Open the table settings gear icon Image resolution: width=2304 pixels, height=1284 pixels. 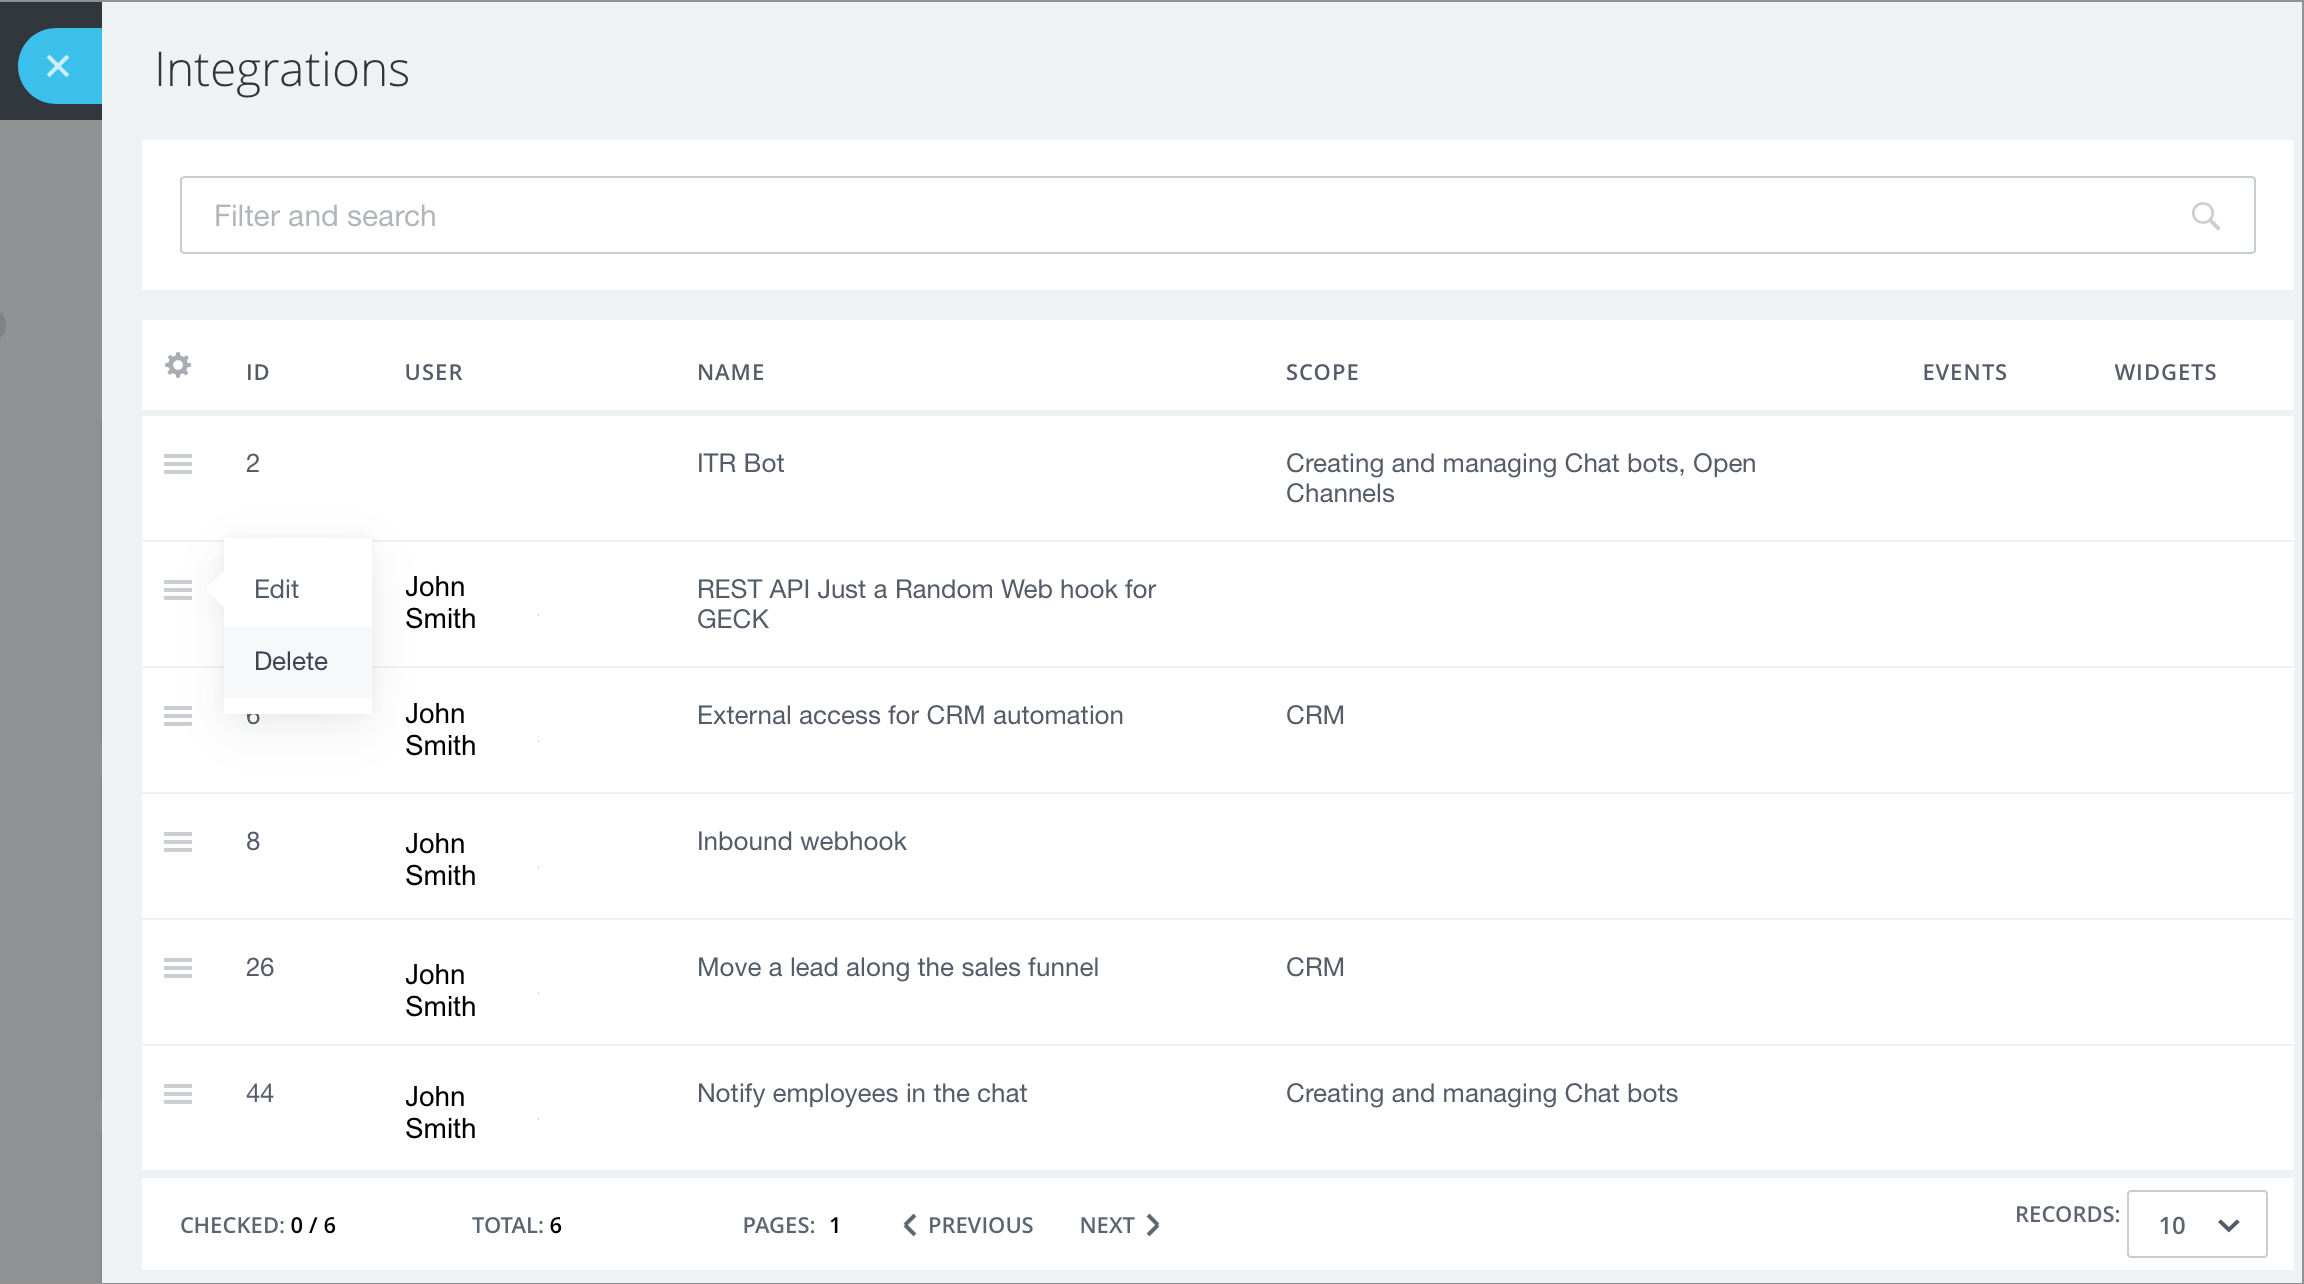tap(178, 367)
